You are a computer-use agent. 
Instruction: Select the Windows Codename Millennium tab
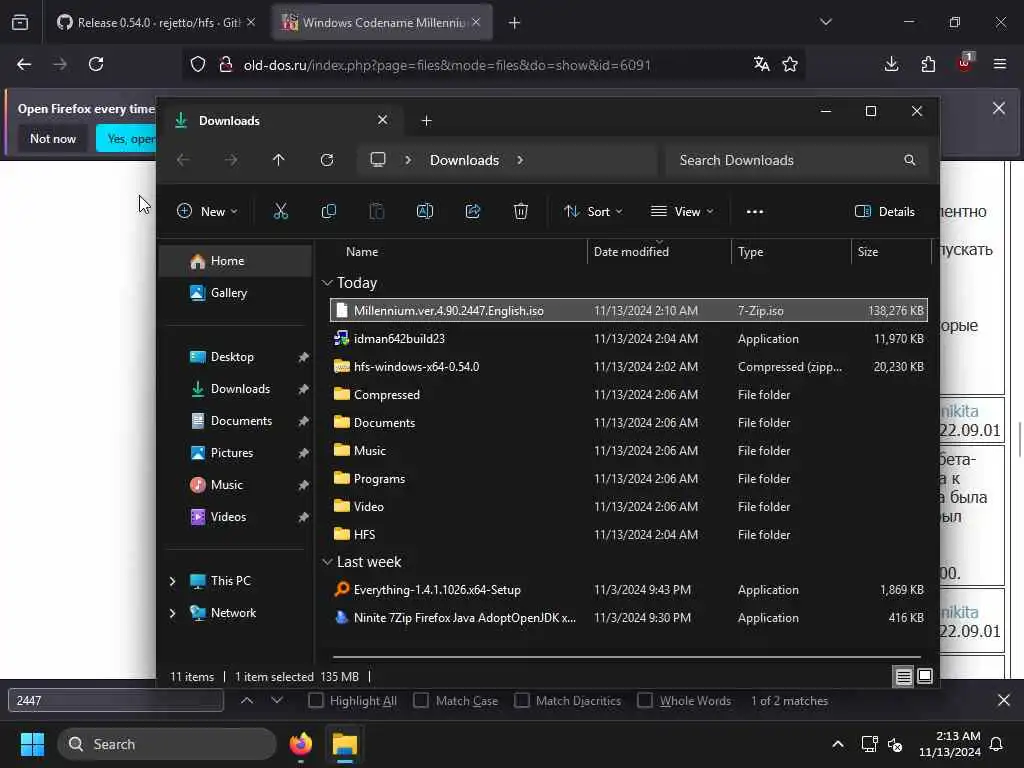381,23
